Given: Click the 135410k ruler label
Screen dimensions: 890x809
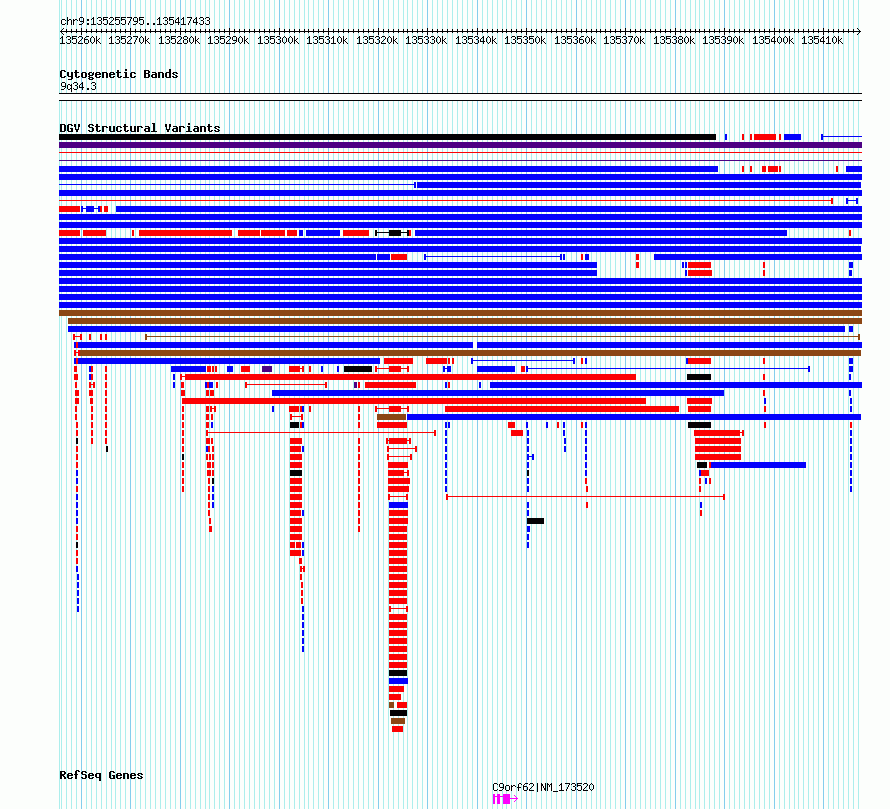Looking at the screenshot, I should 822,40.
